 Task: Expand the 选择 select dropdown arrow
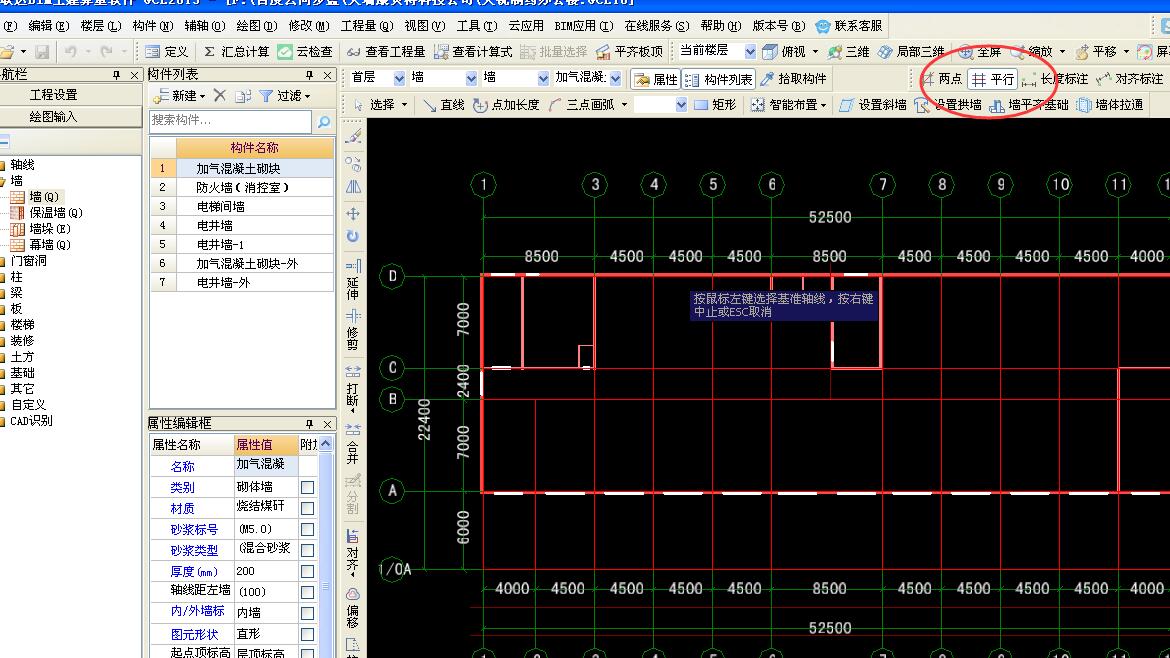404,105
